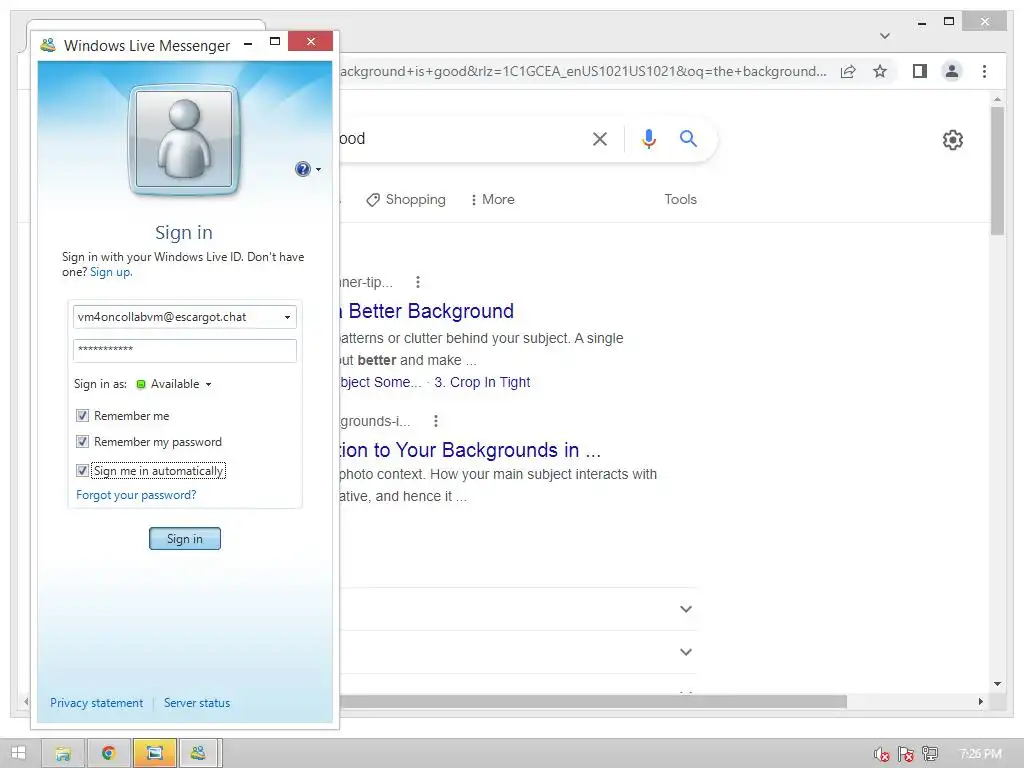Click the Chrome vertical scrollbar thumb
This screenshot has height=768, width=1024.
(x=997, y=170)
